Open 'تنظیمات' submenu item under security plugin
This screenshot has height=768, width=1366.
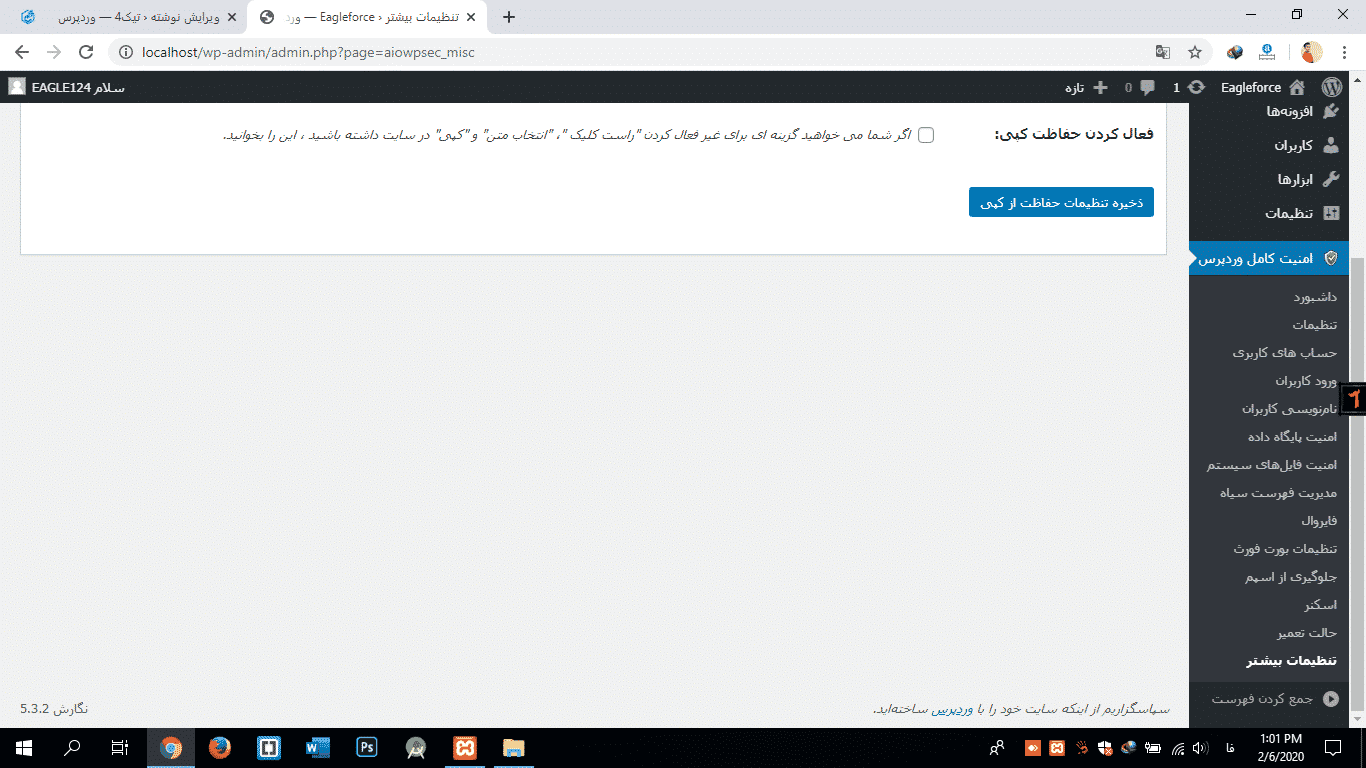click(x=1314, y=325)
